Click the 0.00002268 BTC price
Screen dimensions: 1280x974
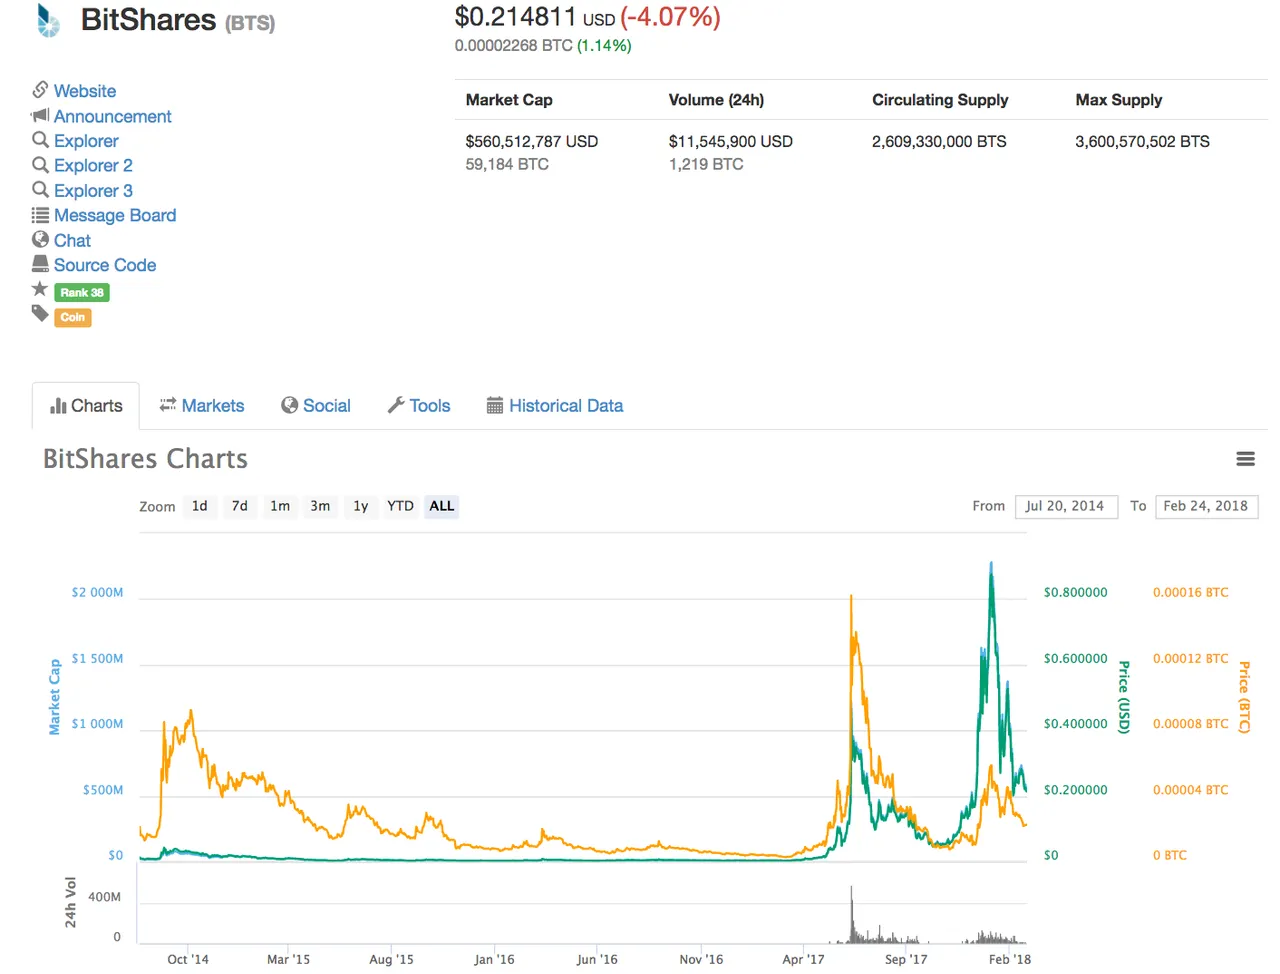coord(513,46)
